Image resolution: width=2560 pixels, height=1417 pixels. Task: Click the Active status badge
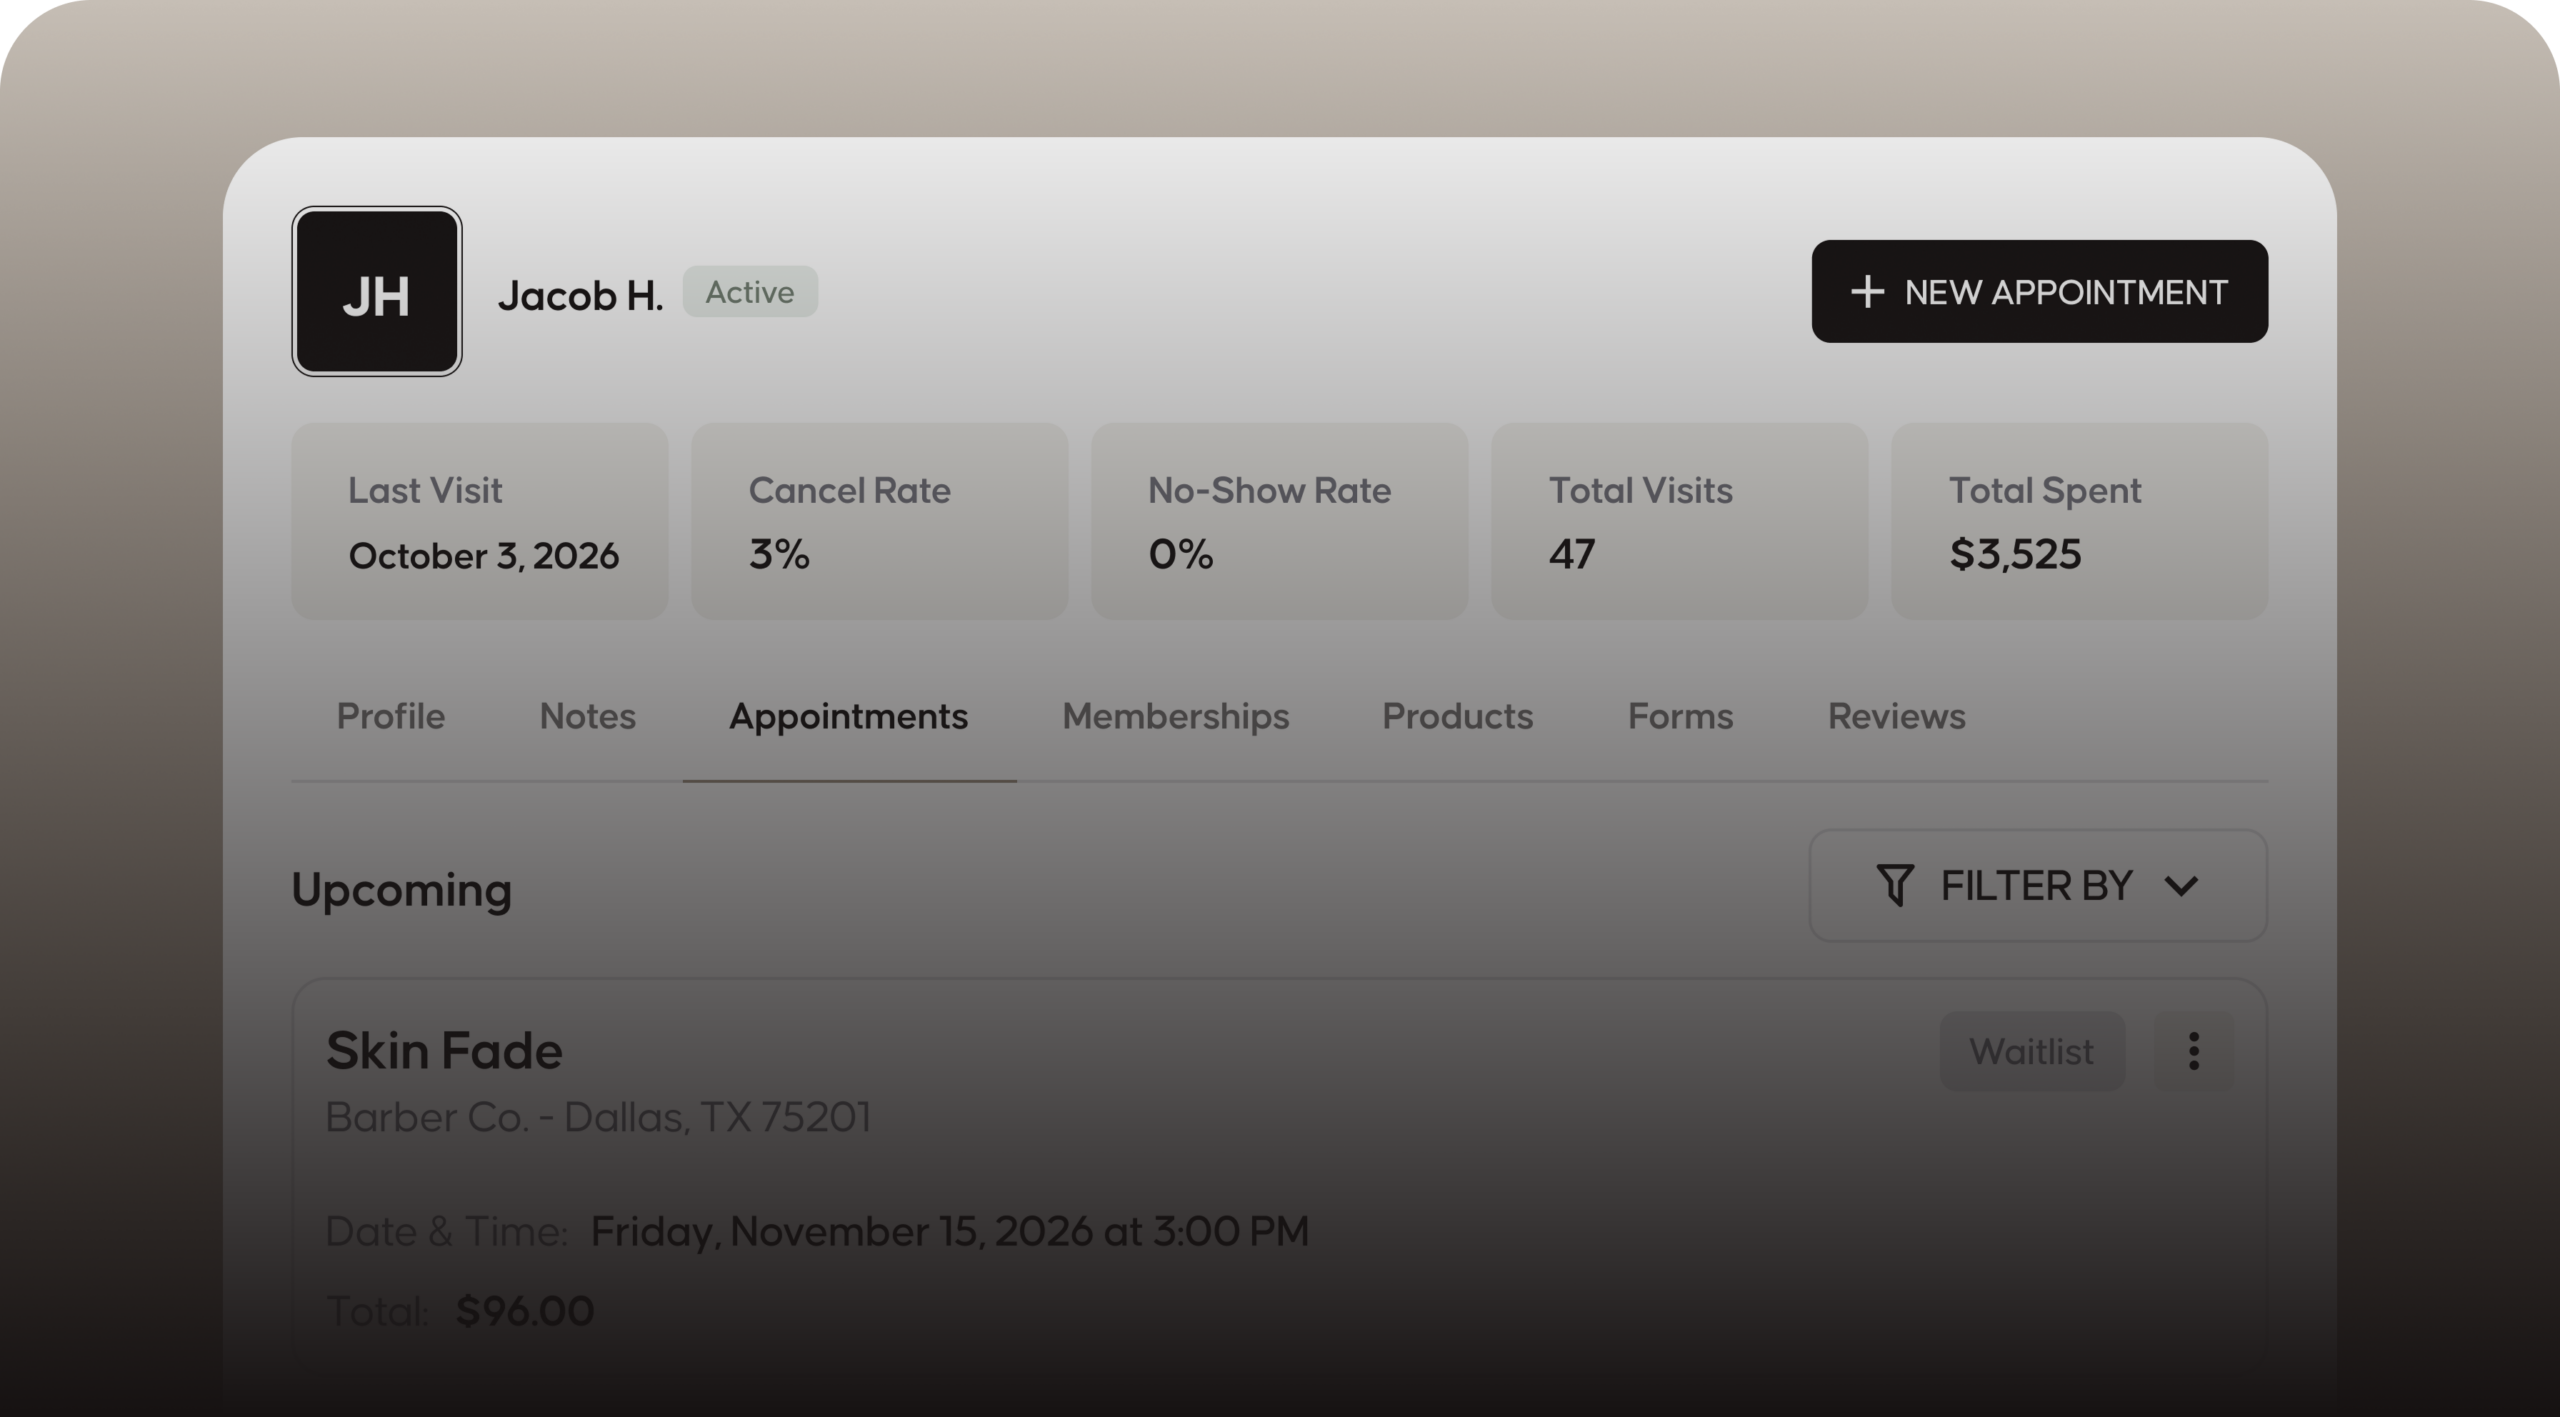coord(750,292)
